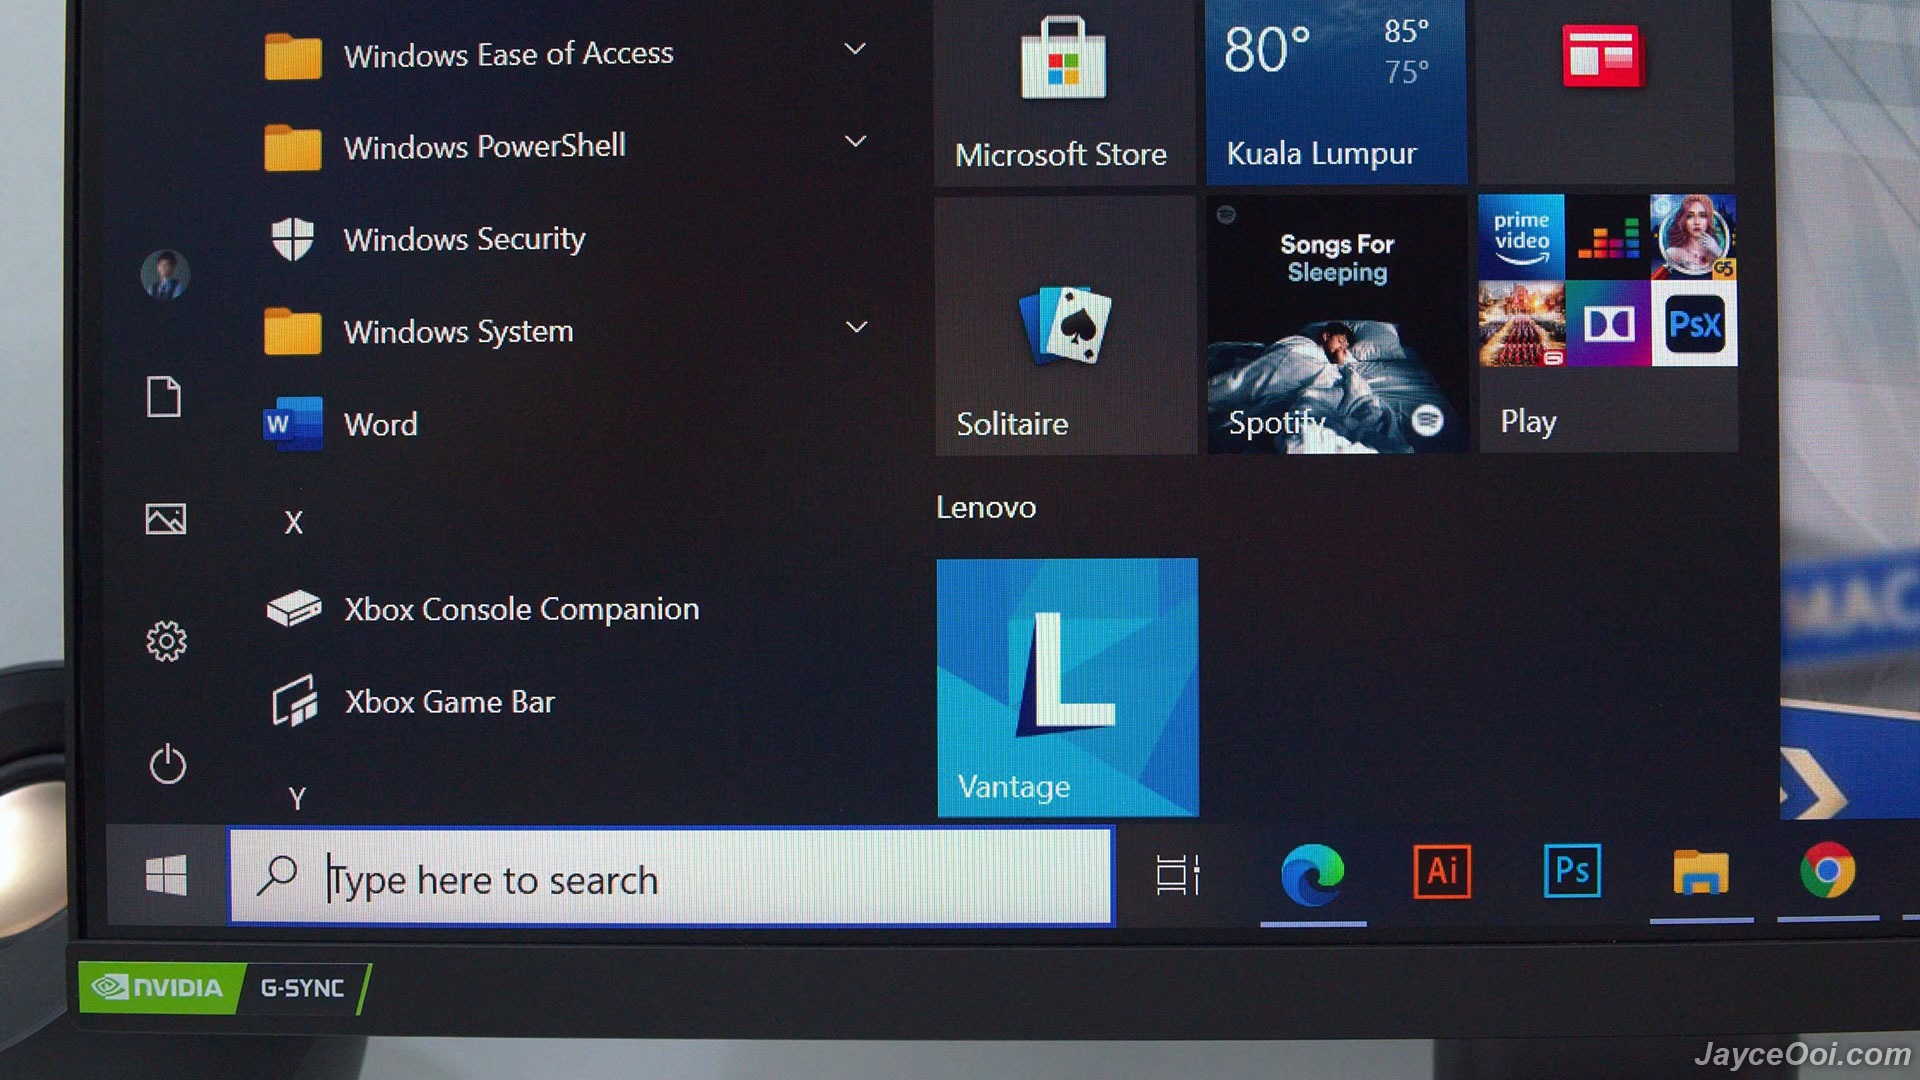The image size is (1920, 1080).
Task: Open the Dolby icon in Play tile
Action: point(1607,323)
